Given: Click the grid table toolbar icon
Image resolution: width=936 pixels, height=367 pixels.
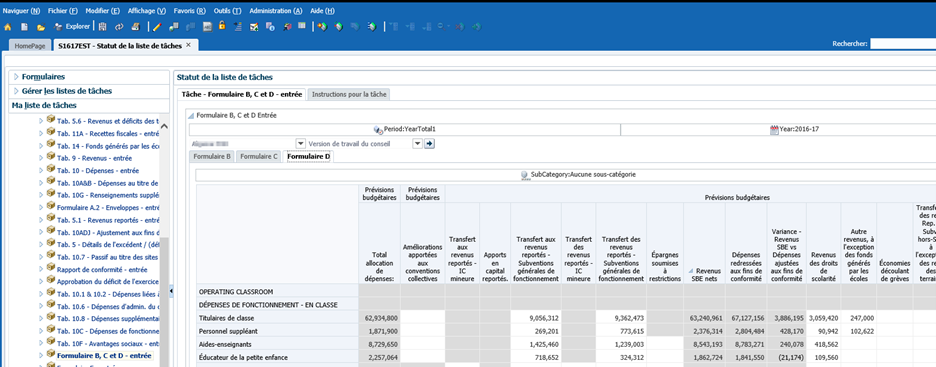Looking at the screenshot, I should click(x=302, y=26).
